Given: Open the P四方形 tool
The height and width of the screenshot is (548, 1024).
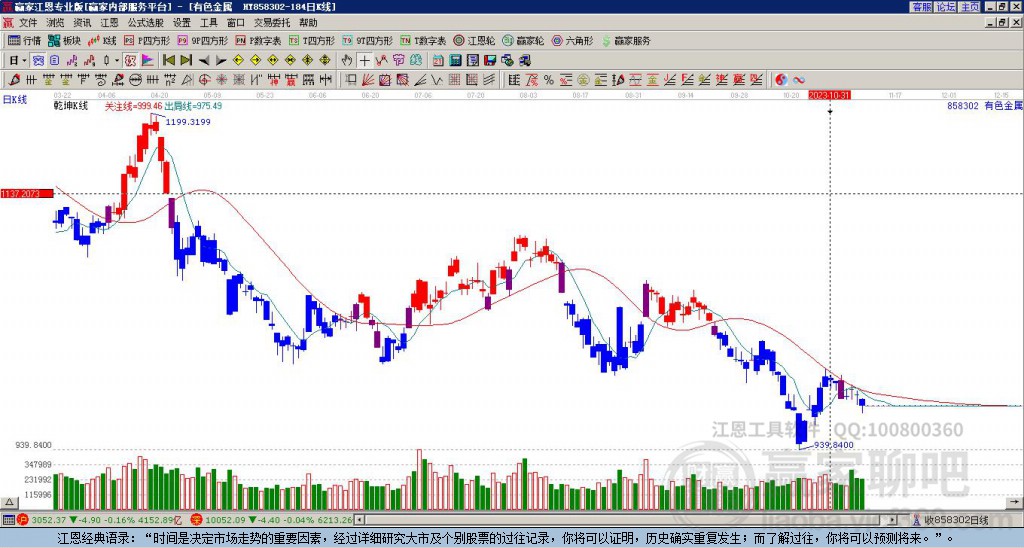Looking at the screenshot, I should 148,40.
